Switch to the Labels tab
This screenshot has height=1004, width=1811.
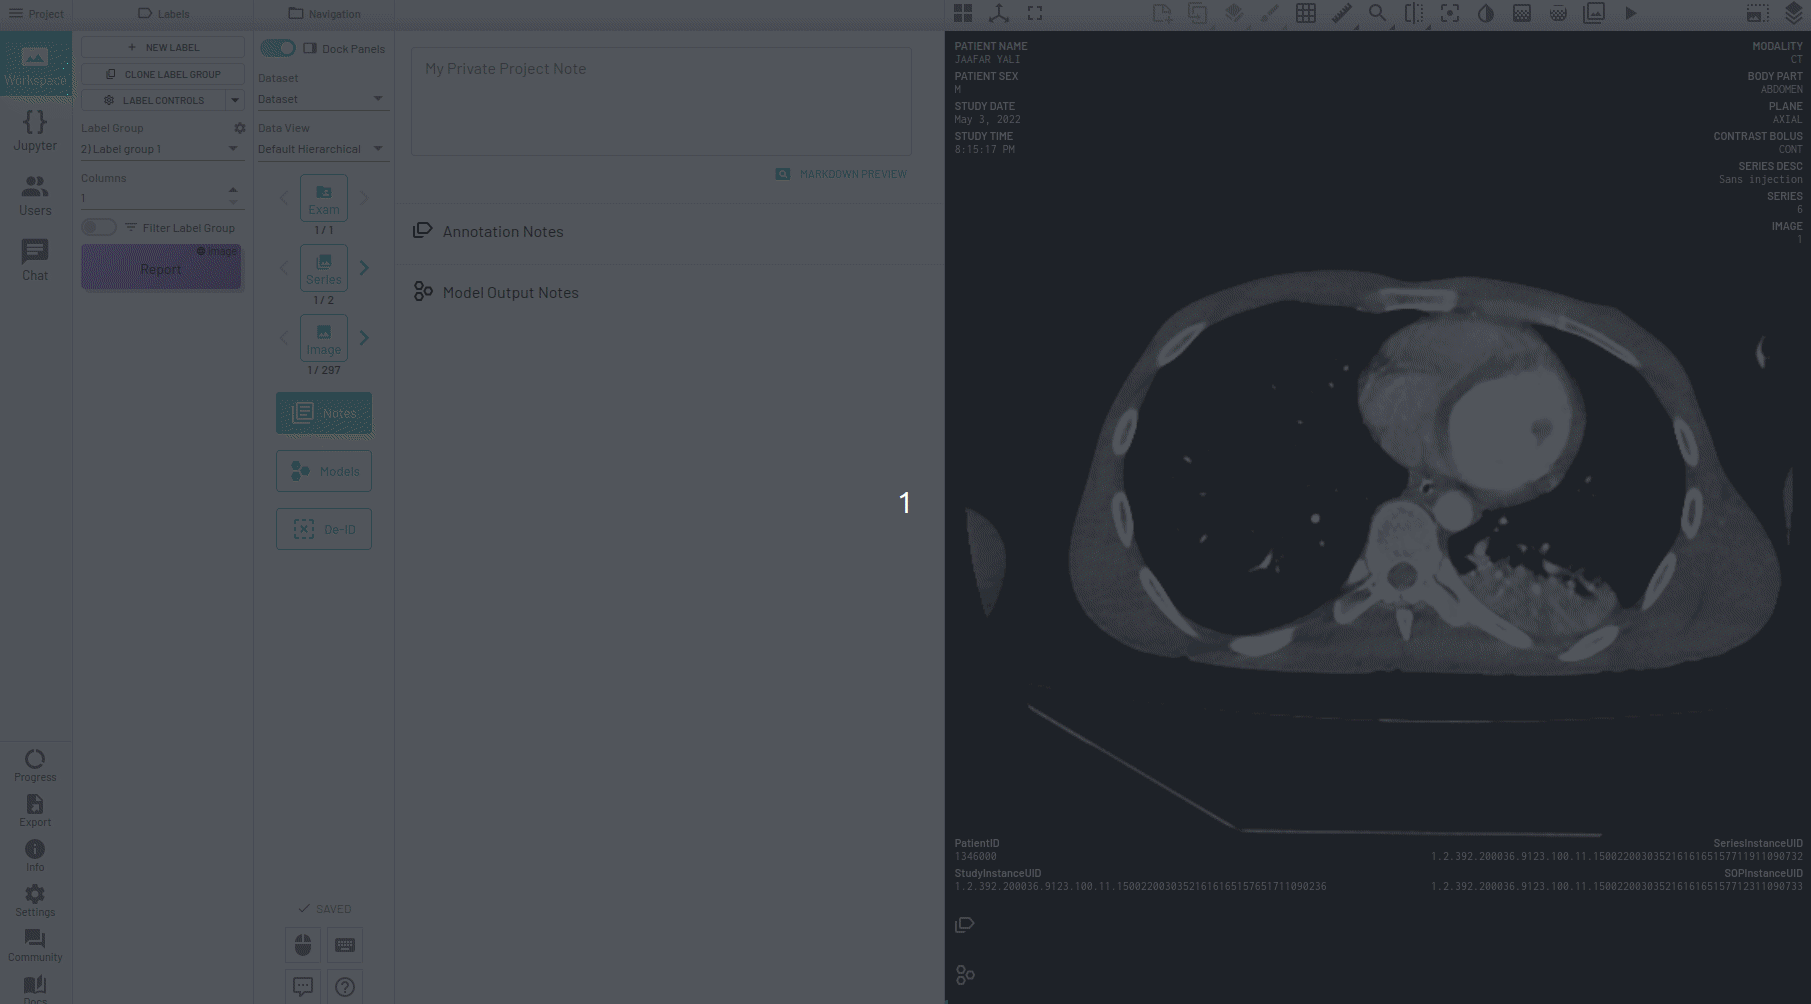coord(163,14)
